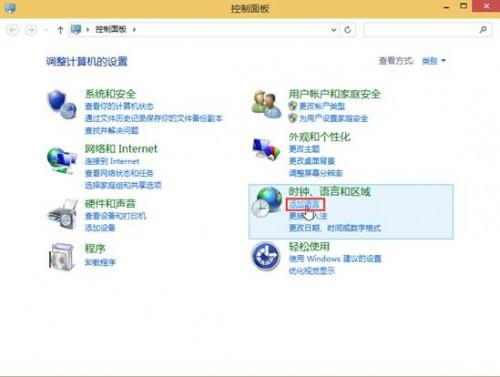
Task: Click 连接到 Internet link
Action: click(x=112, y=161)
